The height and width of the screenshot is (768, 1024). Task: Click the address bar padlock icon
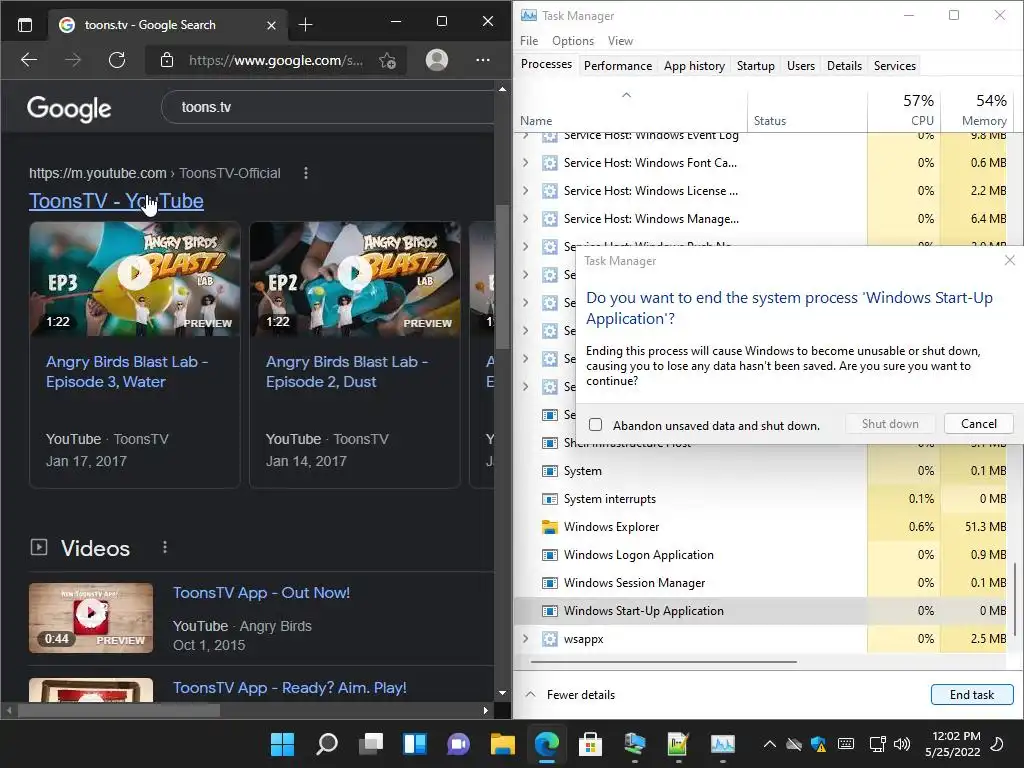tap(167, 60)
